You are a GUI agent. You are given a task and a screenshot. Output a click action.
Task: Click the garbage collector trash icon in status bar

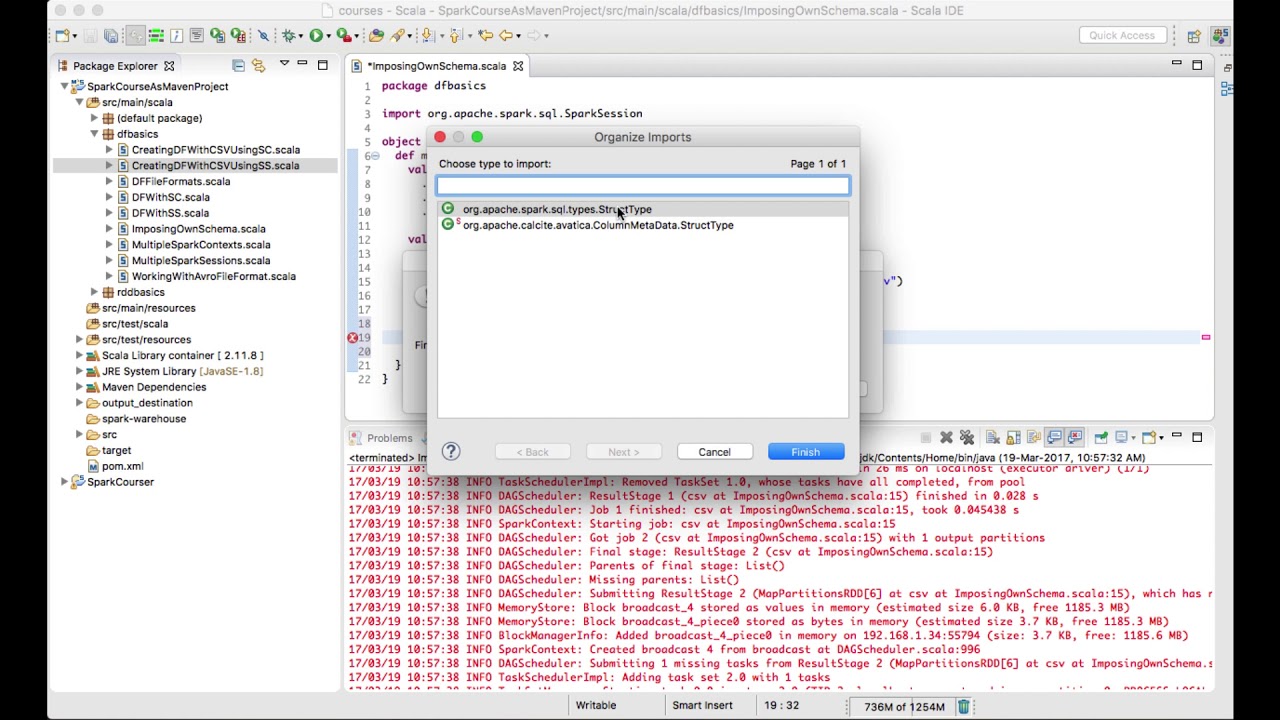[964, 706]
